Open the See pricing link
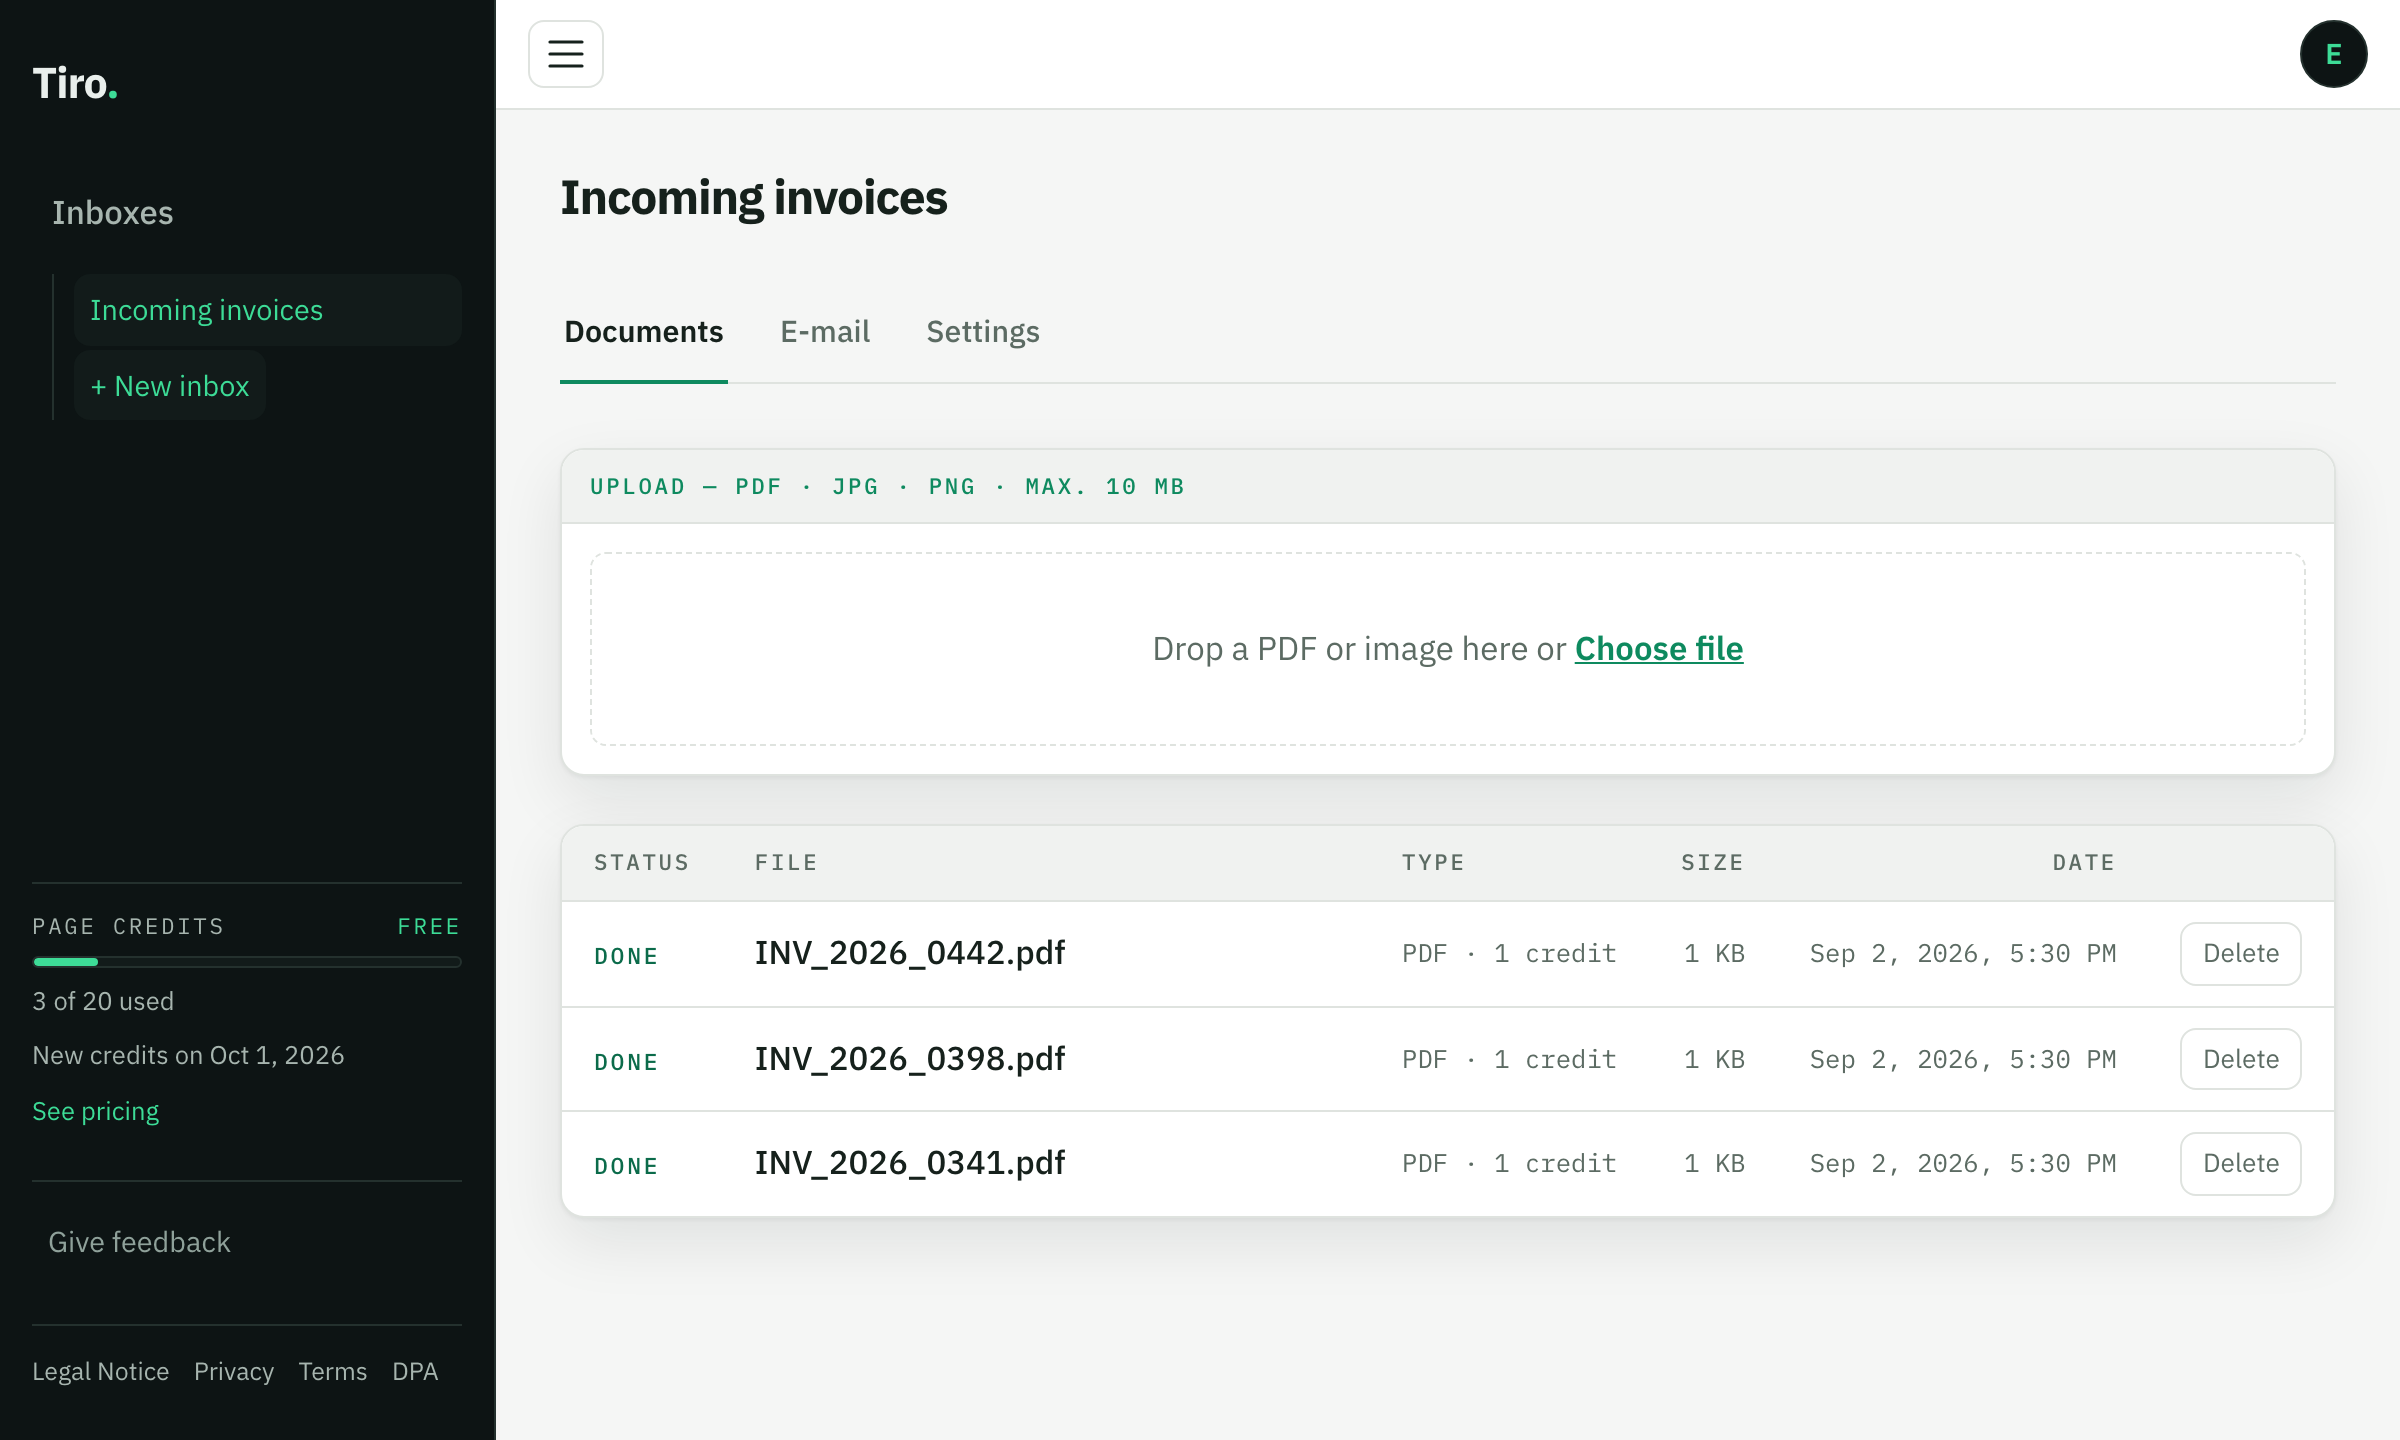The width and height of the screenshot is (2400, 1440). point(96,1111)
